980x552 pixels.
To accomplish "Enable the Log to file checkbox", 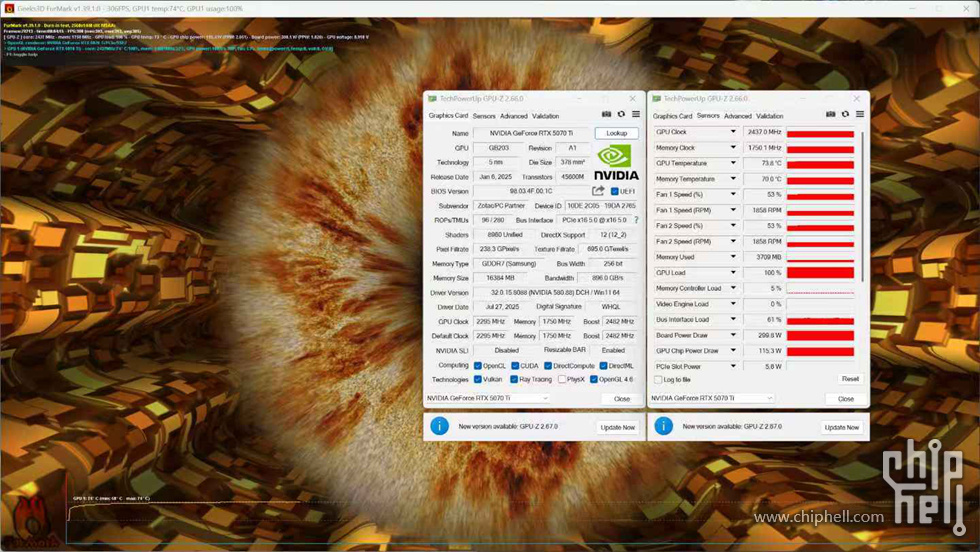I will click(658, 379).
